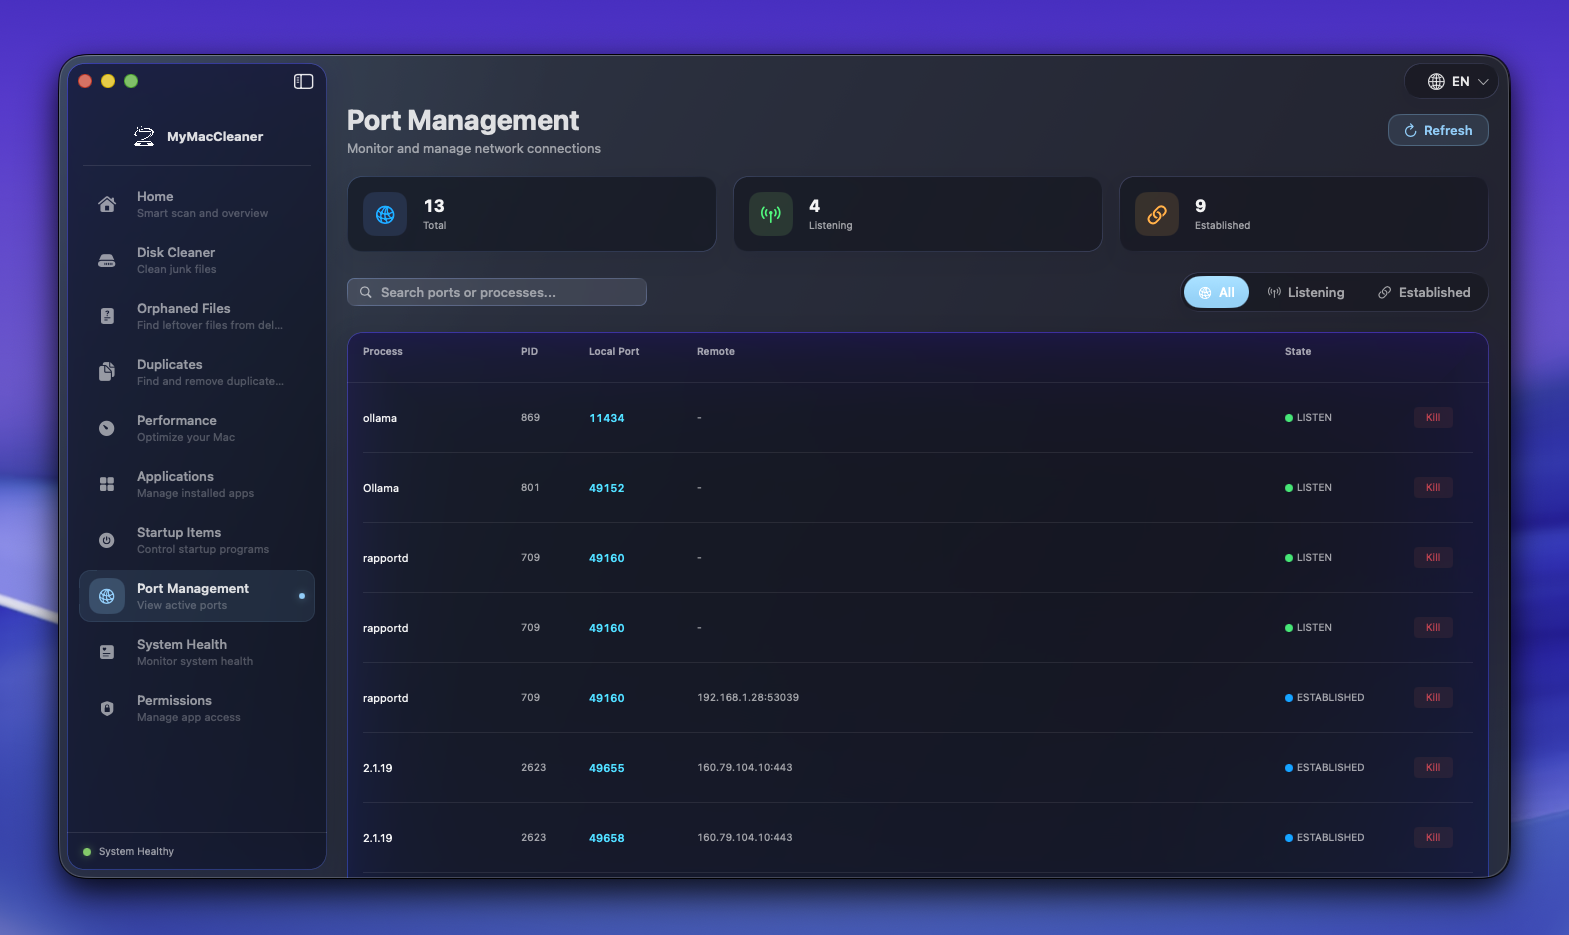This screenshot has width=1569, height=935.
Task: Click local port 11434
Action: [607, 418]
